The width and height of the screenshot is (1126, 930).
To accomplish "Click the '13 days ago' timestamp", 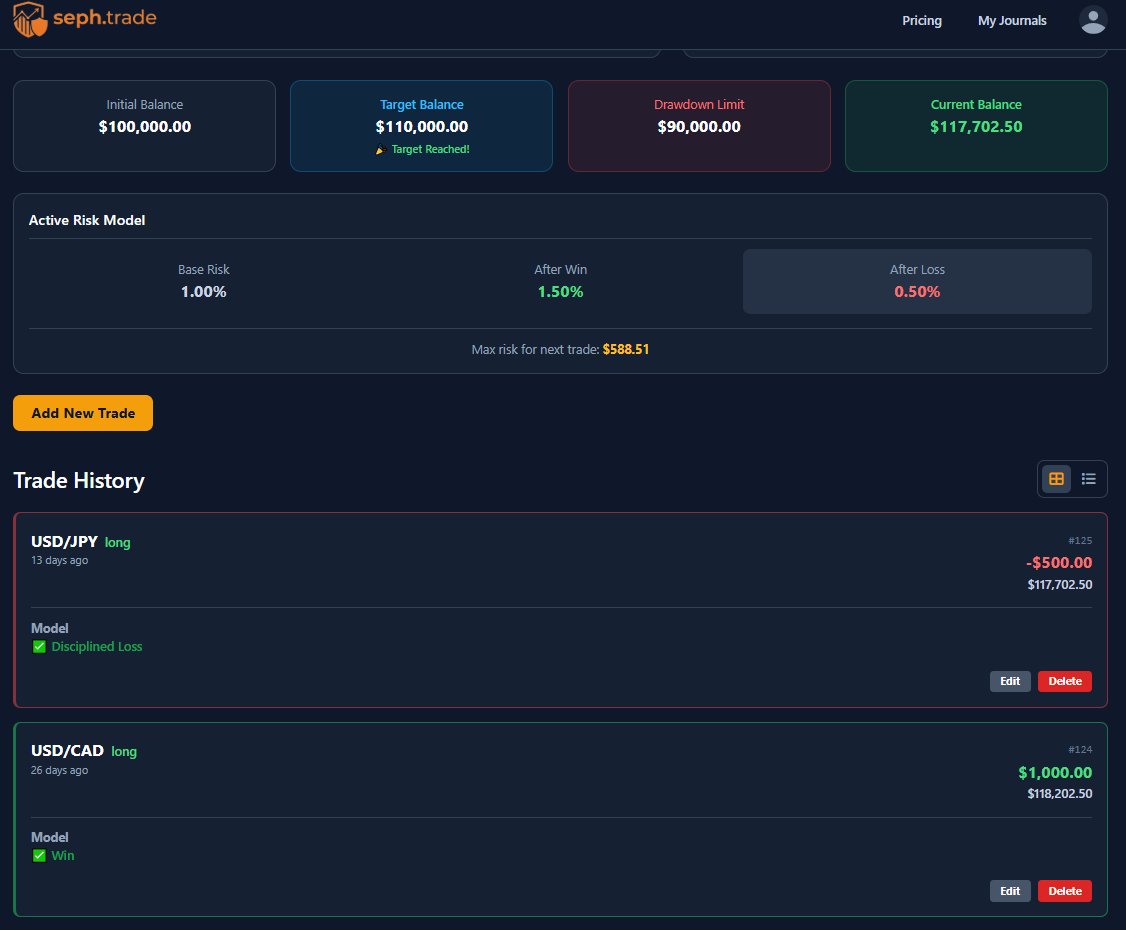I will tap(60, 560).
